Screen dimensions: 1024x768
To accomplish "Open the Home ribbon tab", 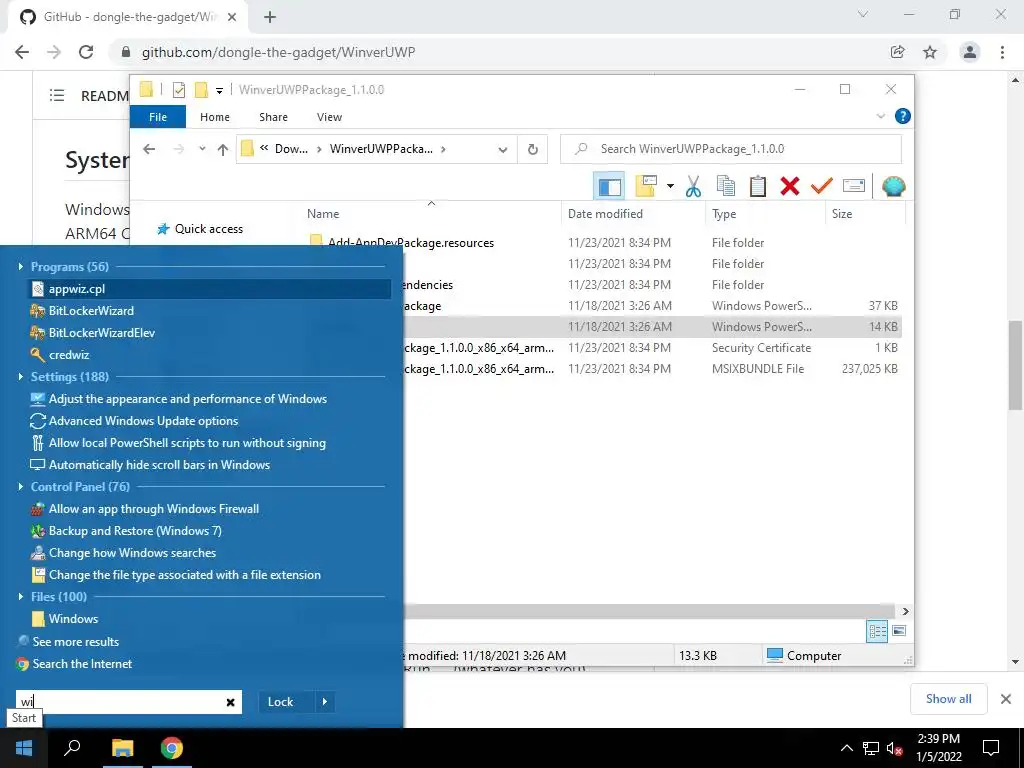I will pos(215,117).
